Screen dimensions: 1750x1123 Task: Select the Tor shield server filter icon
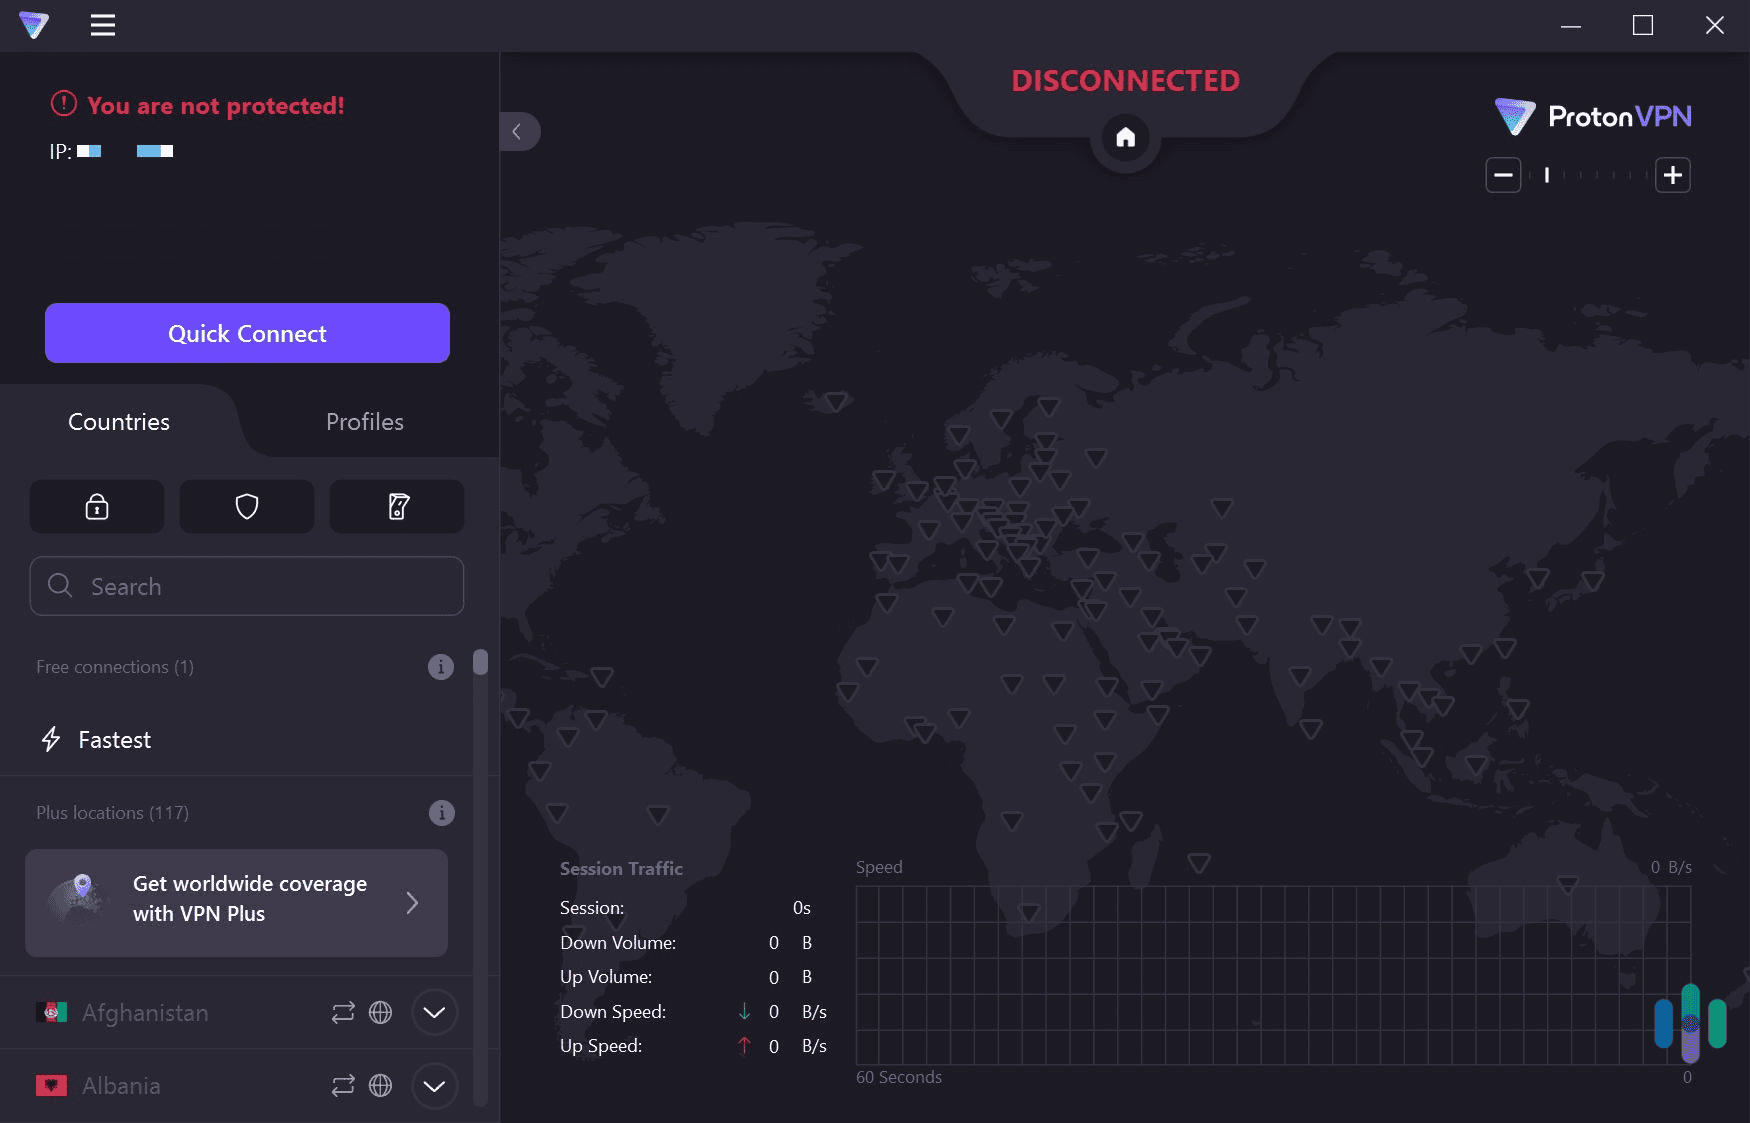click(x=246, y=507)
